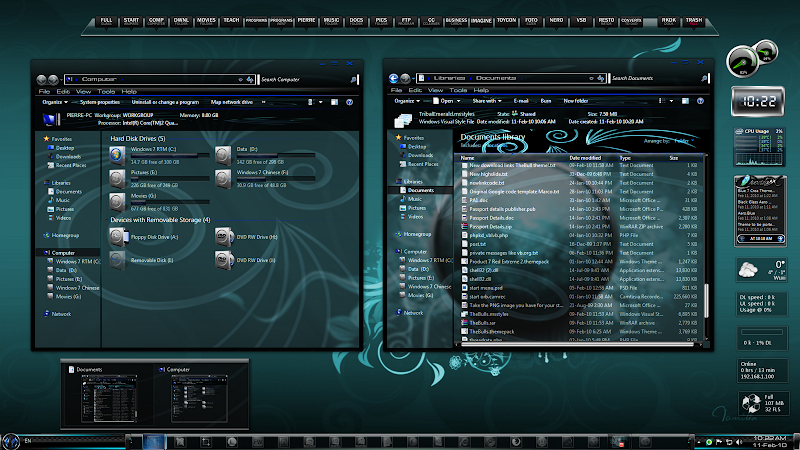The image size is (800, 450).
Task: Open the MOVIES dock item
Action: [x=206, y=21]
